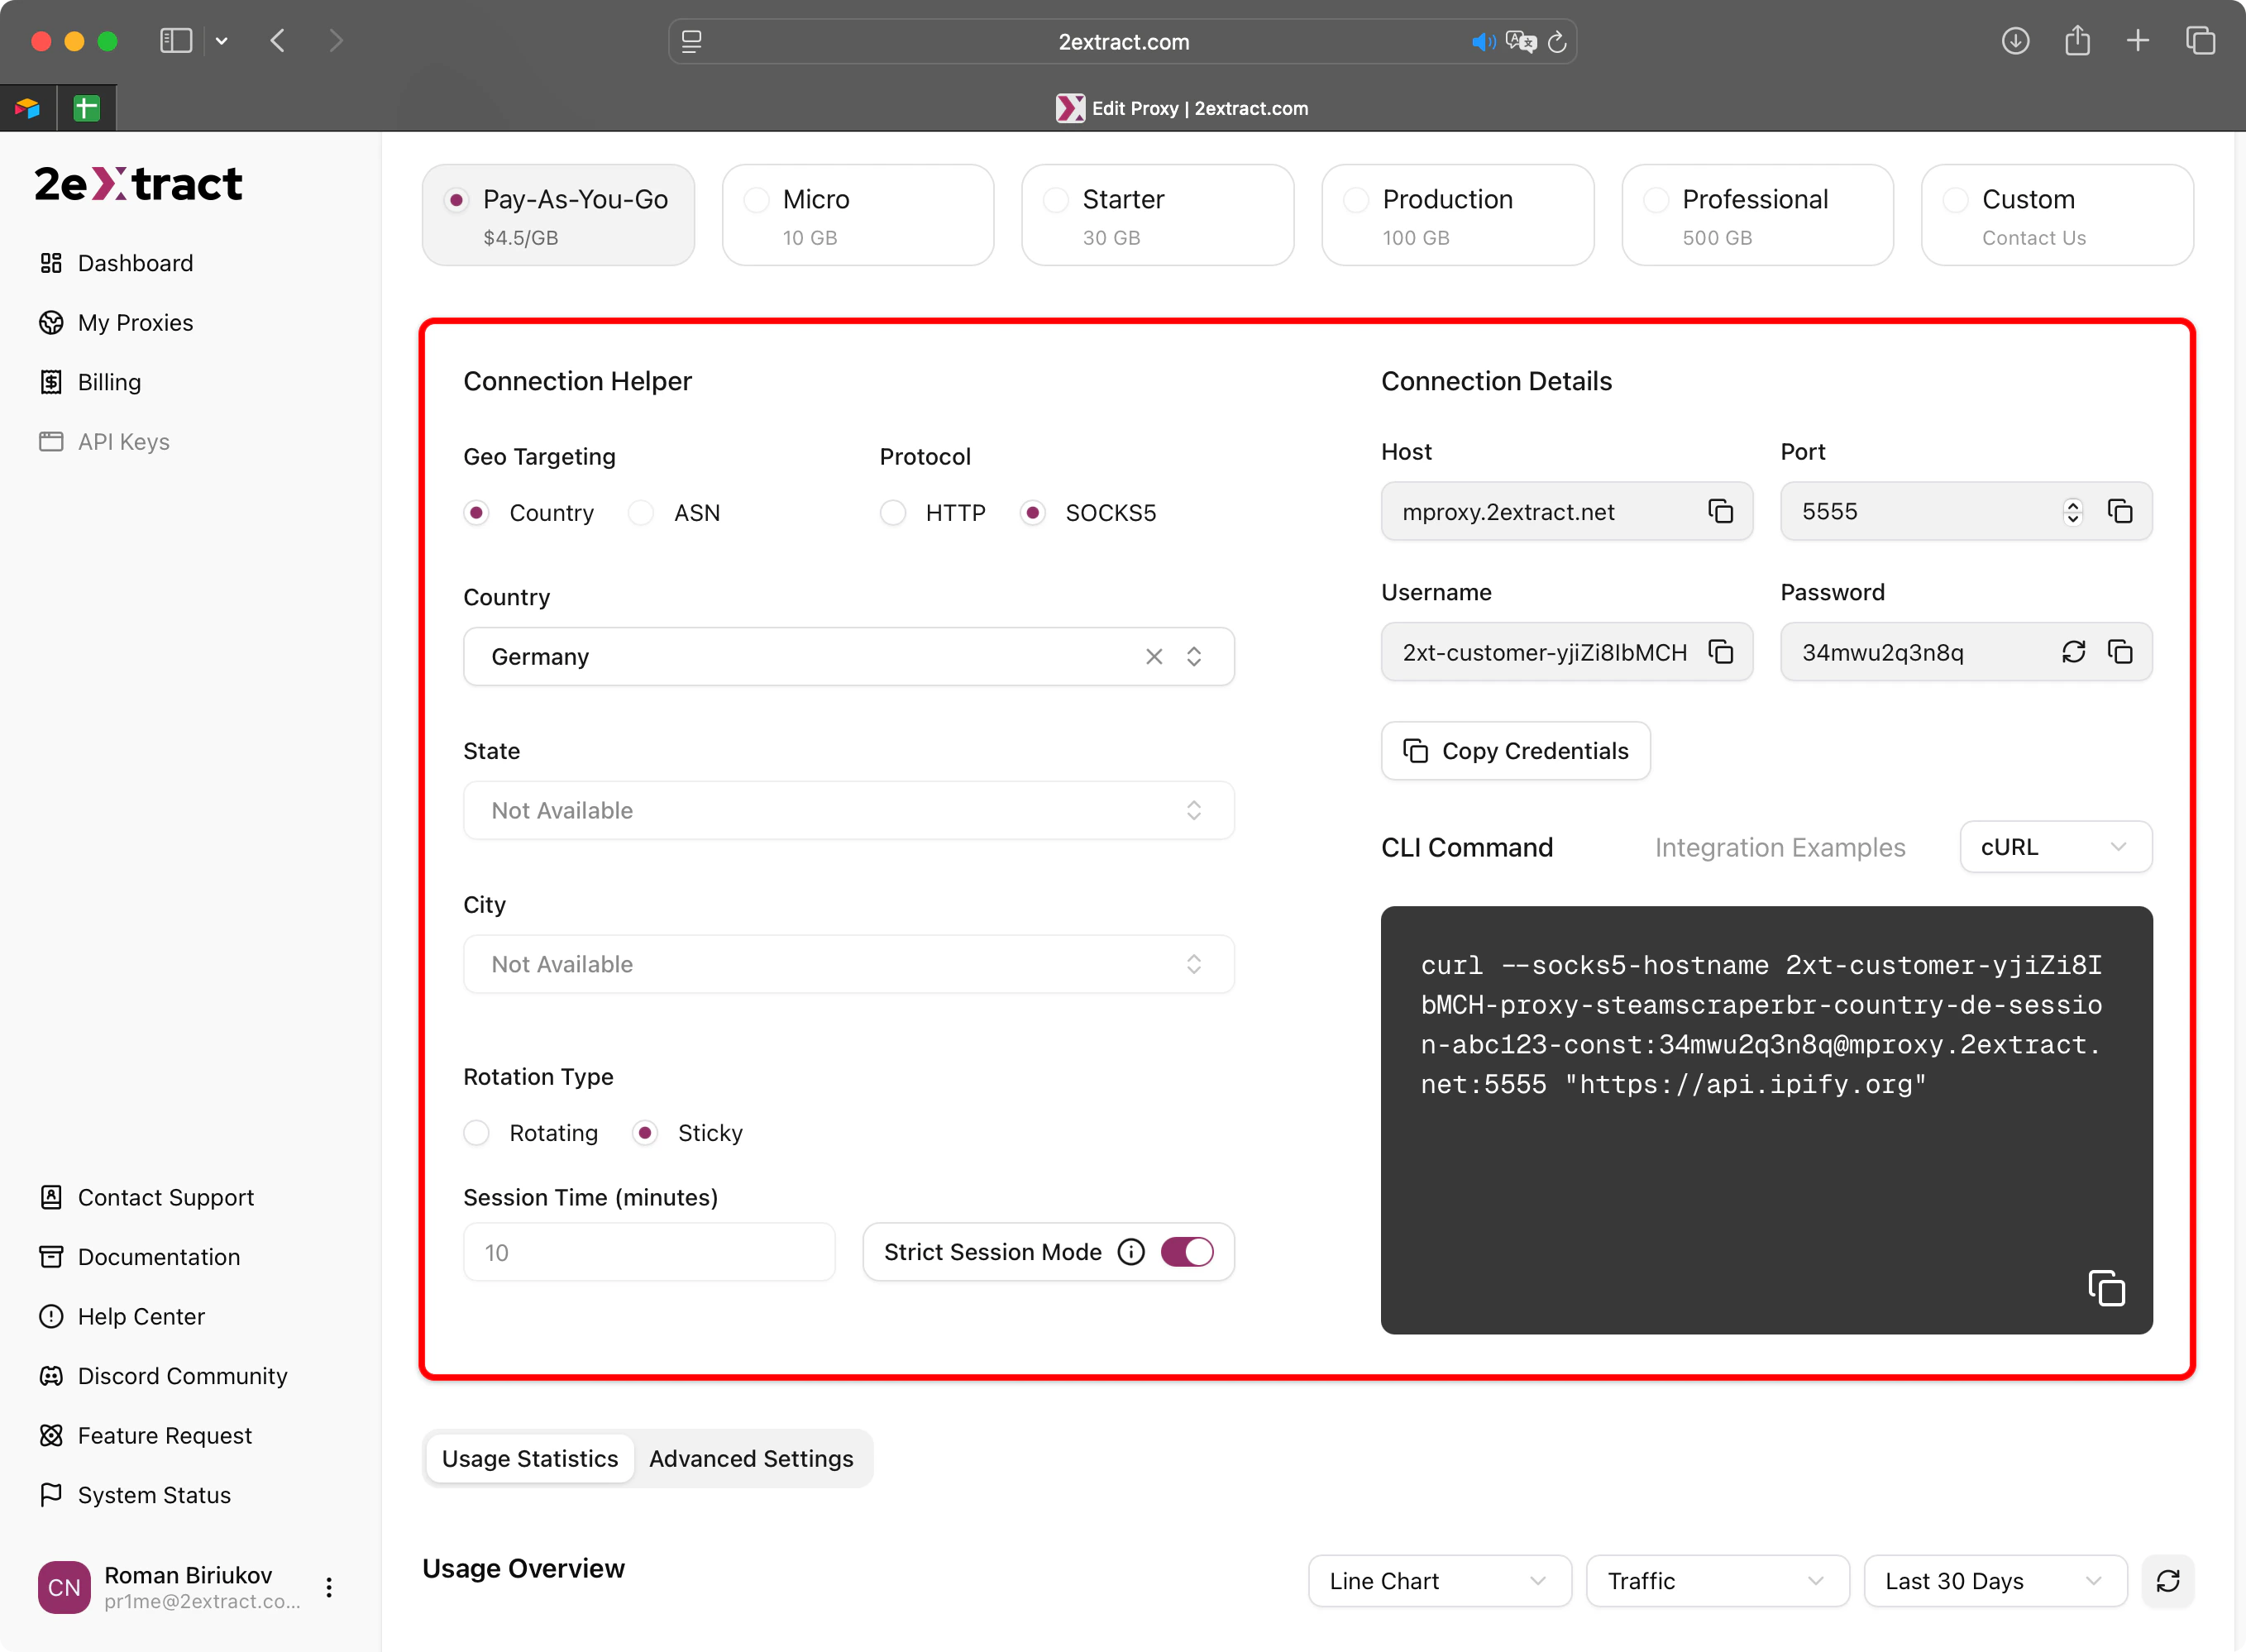Viewport: 2246px width, 1652px height.
Task: Select ASN geo targeting option
Action: [x=641, y=513]
